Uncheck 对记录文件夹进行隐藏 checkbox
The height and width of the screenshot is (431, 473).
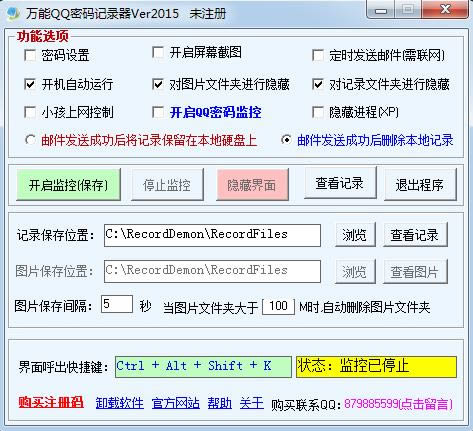pyautogui.click(x=318, y=84)
